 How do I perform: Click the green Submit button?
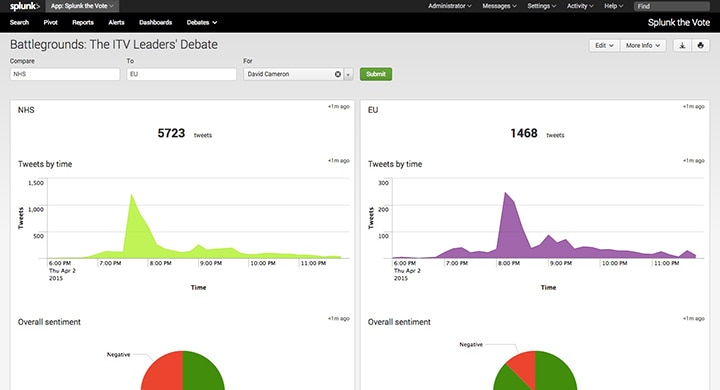pyautogui.click(x=376, y=74)
